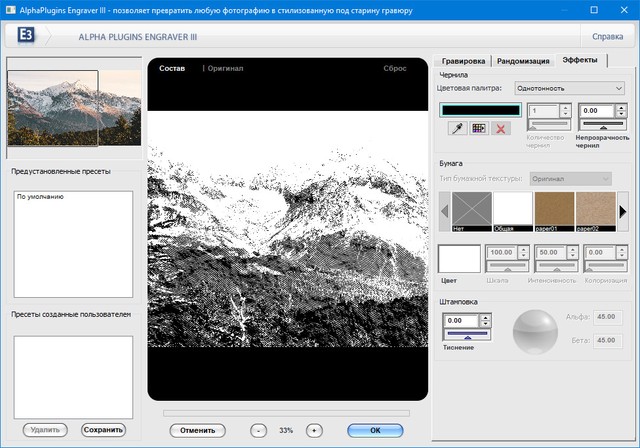Confirm with the OK button
The width and height of the screenshot is (640, 448).
(x=375, y=430)
